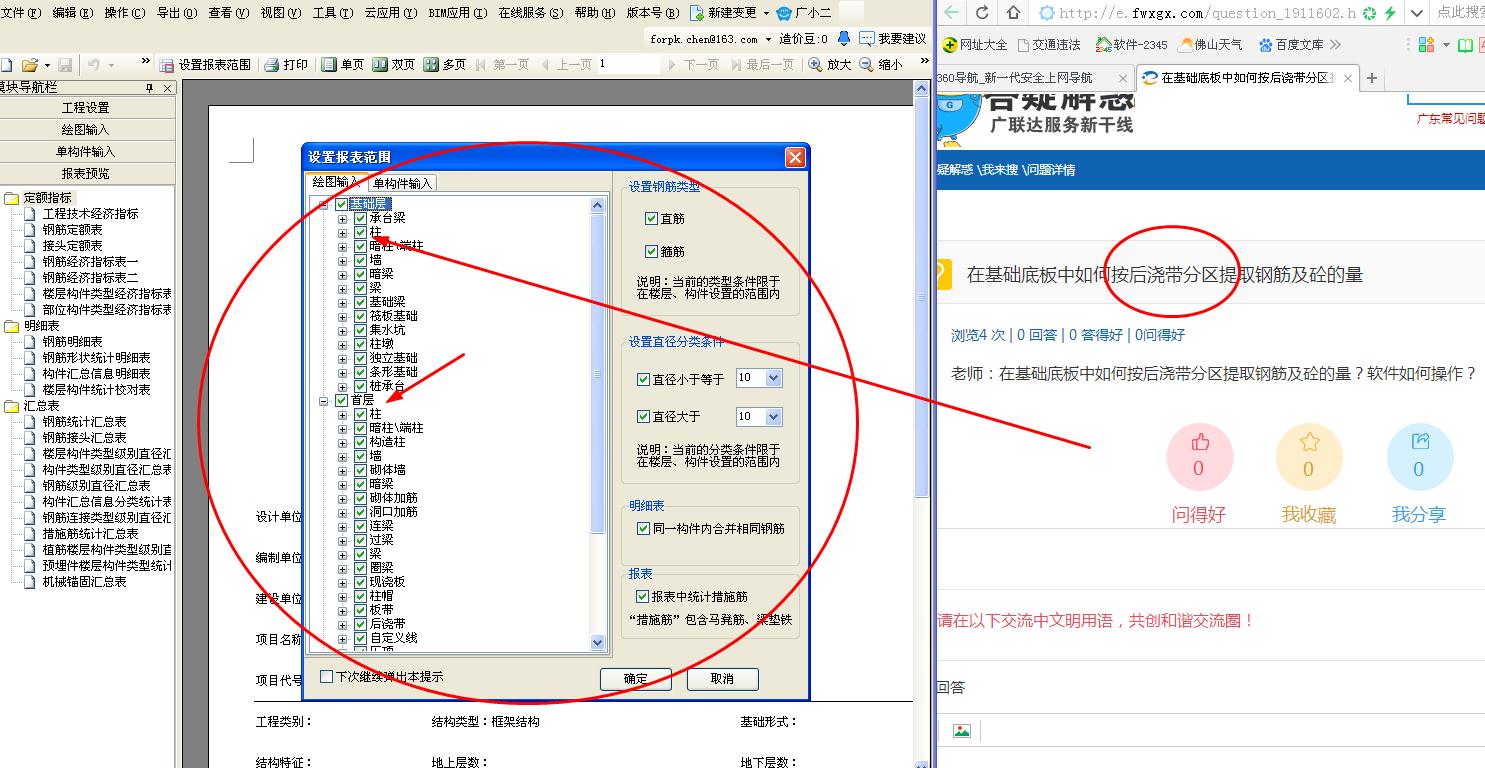Open the 软件-2345 bookmark

[1131, 45]
